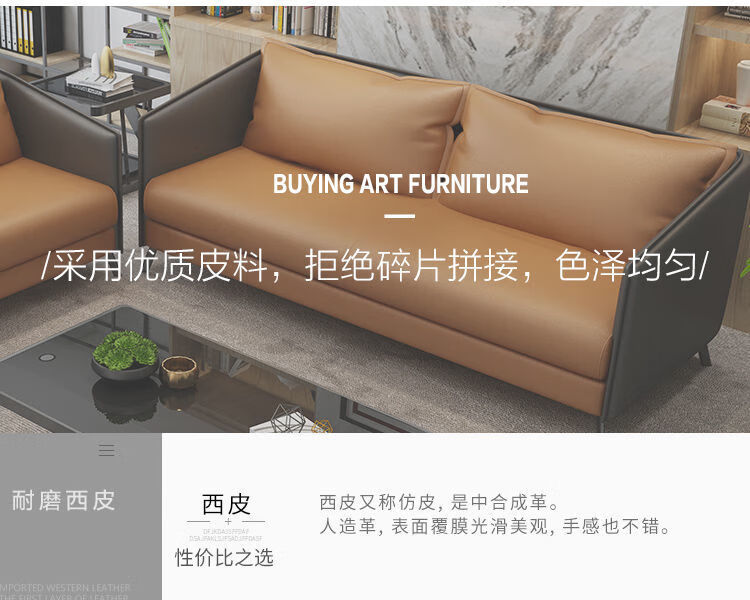Click the yellow binders on the shelf

[x=25, y=31]
